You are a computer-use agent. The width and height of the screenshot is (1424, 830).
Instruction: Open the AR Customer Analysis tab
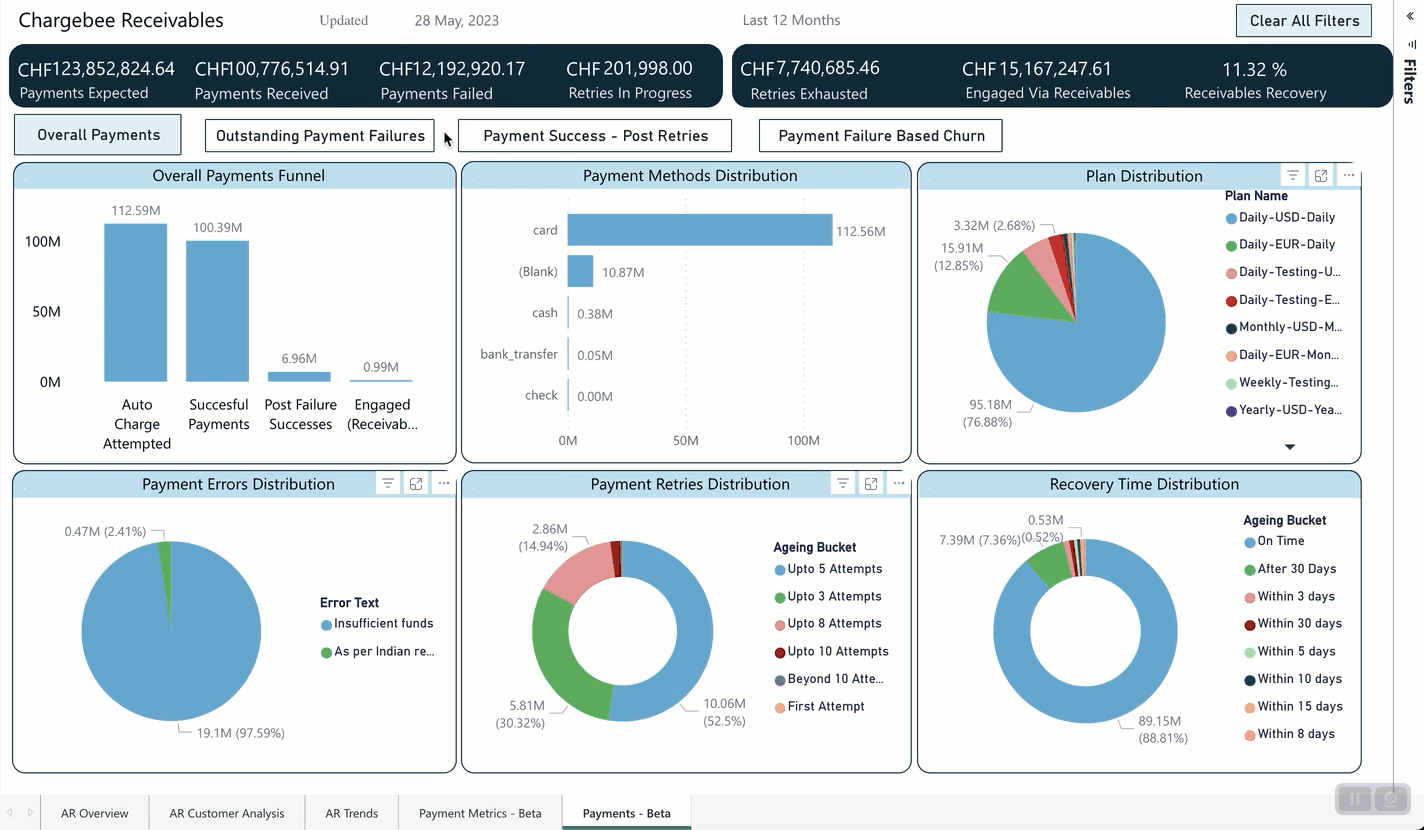tap(227, 813)
